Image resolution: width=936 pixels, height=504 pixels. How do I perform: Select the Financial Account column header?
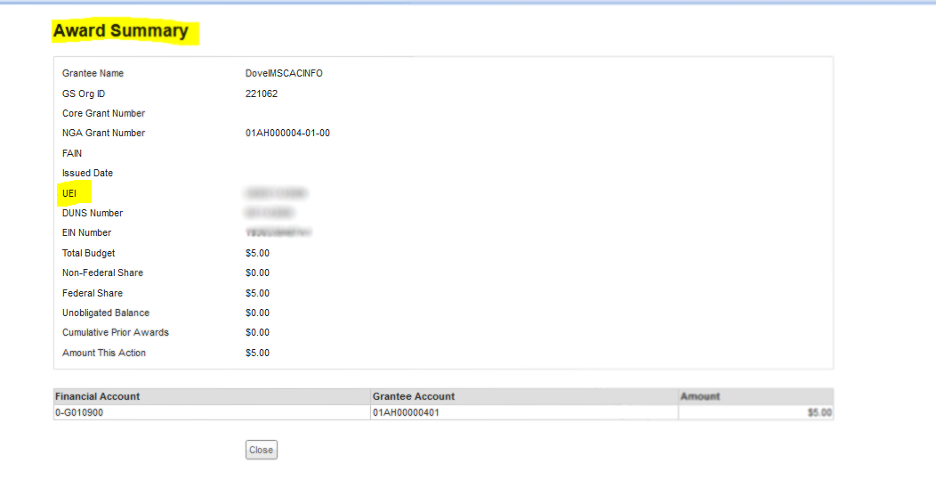pyautogui.click(x=97, y=397)
